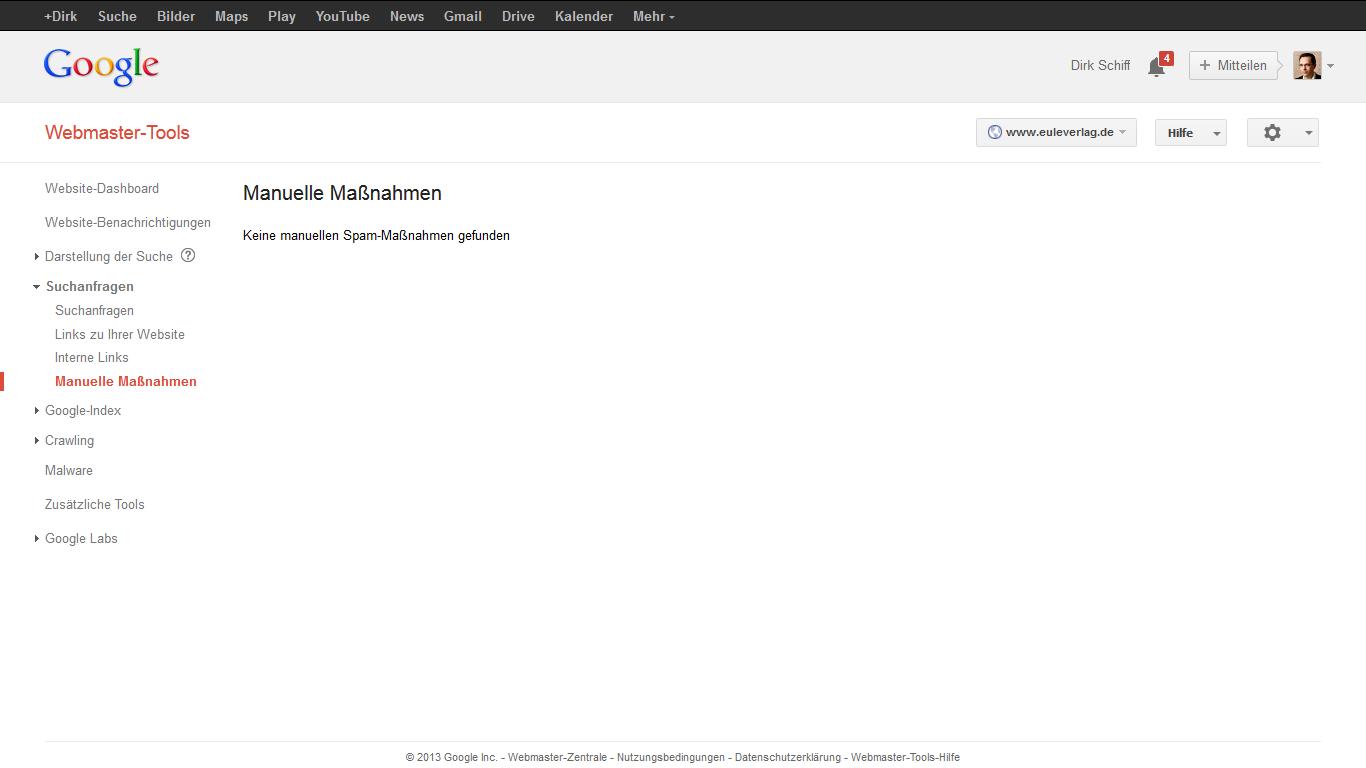Open the Mehr menu in the top bar
This screenshot has width=1366, height=768.
click(654, 16)
